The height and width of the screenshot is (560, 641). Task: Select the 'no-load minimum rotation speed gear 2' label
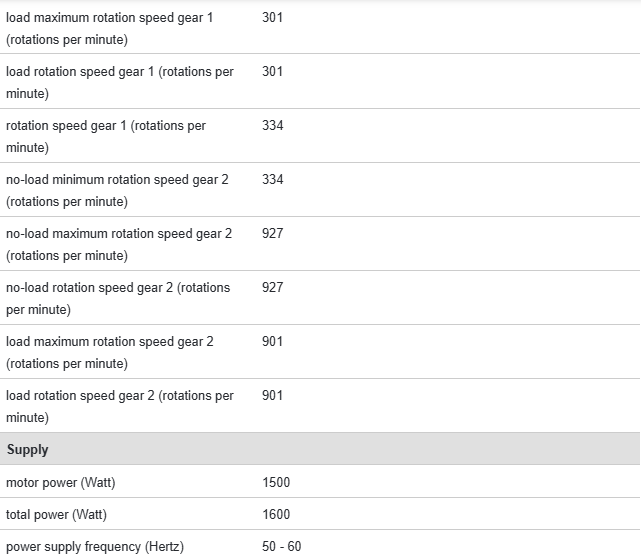(118, 191)
